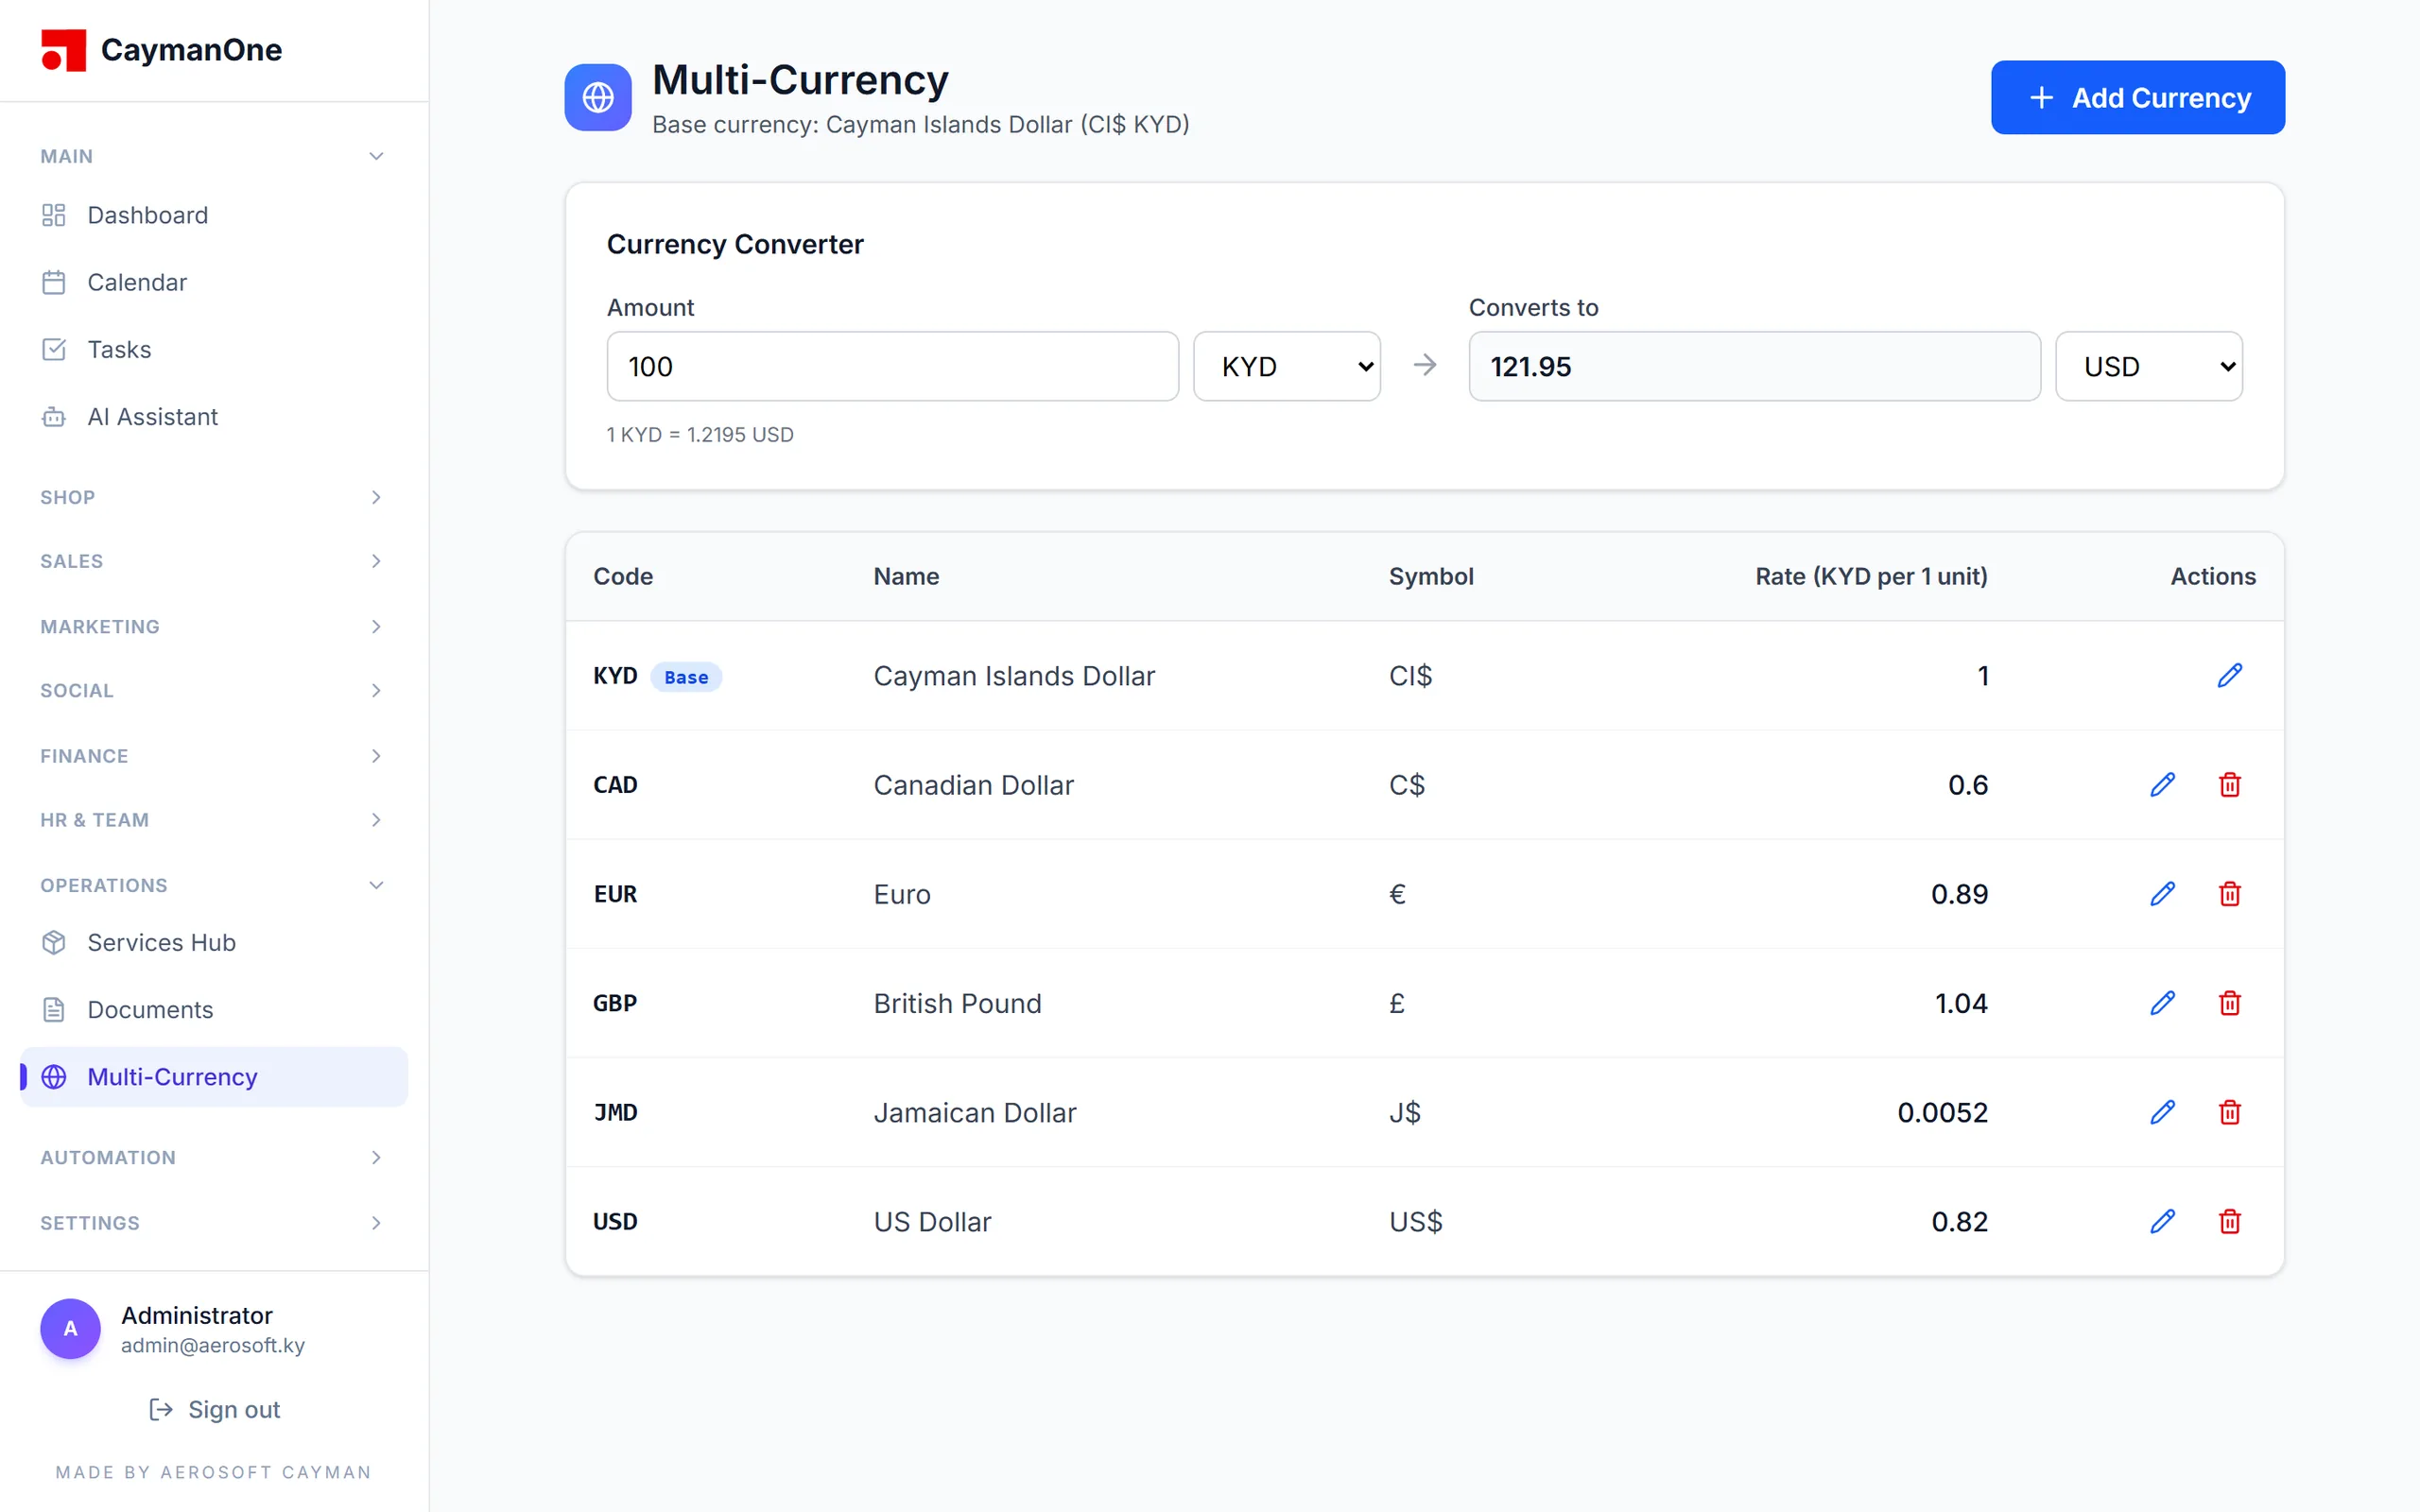Edit the Canadian Dollar row
The image size is (2420, 1512).
pos(2162,785)
